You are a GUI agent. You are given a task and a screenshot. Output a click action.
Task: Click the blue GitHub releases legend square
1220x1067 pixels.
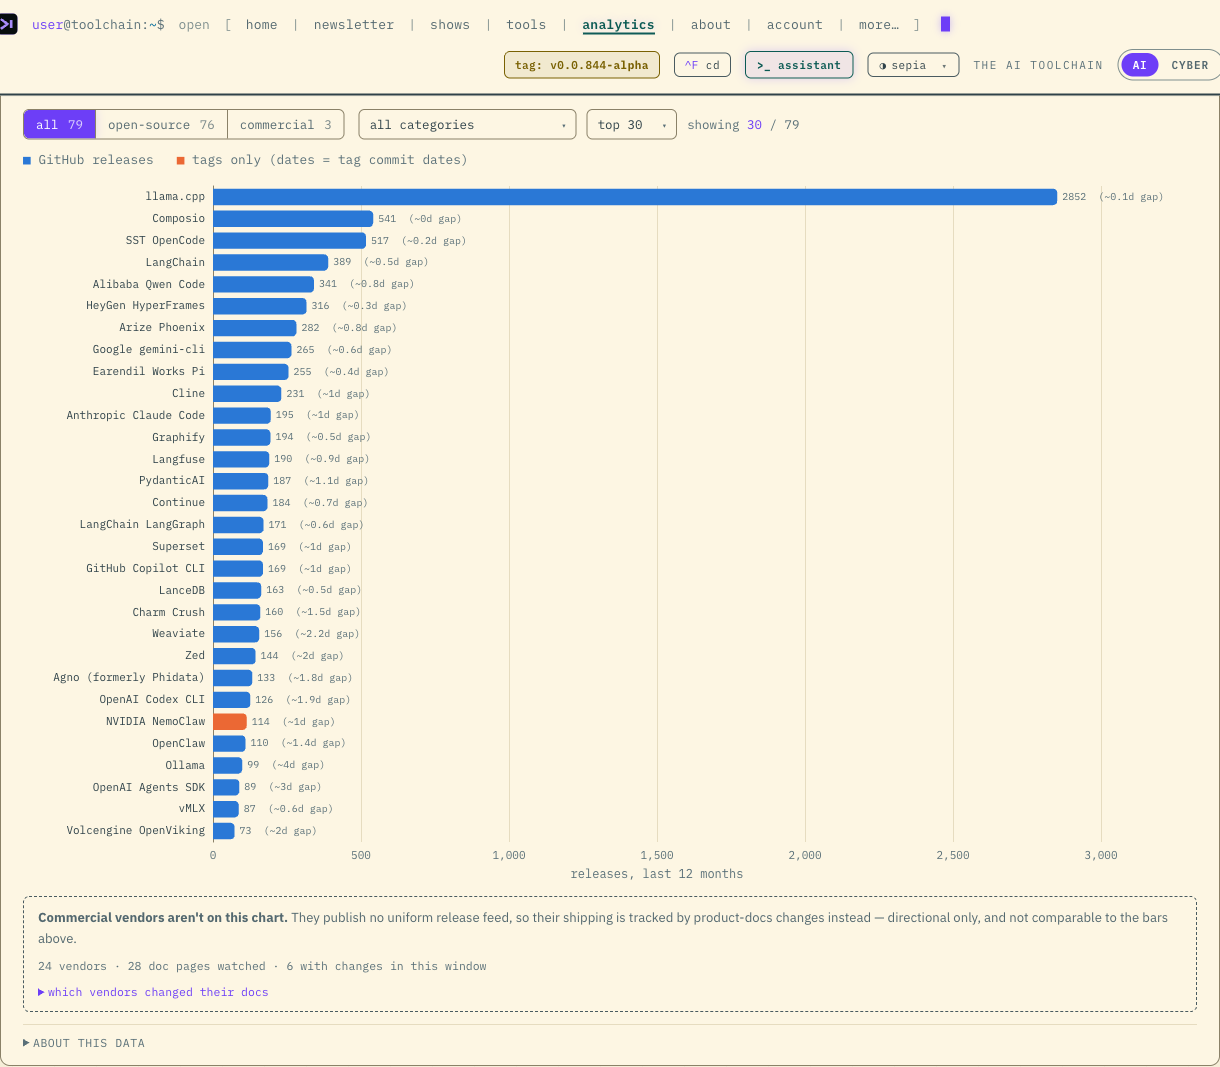27,160
